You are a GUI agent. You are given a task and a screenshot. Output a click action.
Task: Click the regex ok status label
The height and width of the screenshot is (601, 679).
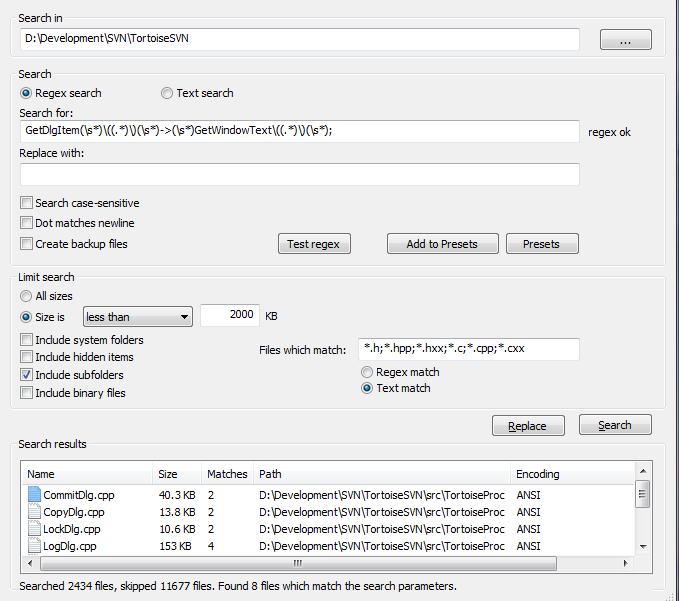[x=609, y=132]
